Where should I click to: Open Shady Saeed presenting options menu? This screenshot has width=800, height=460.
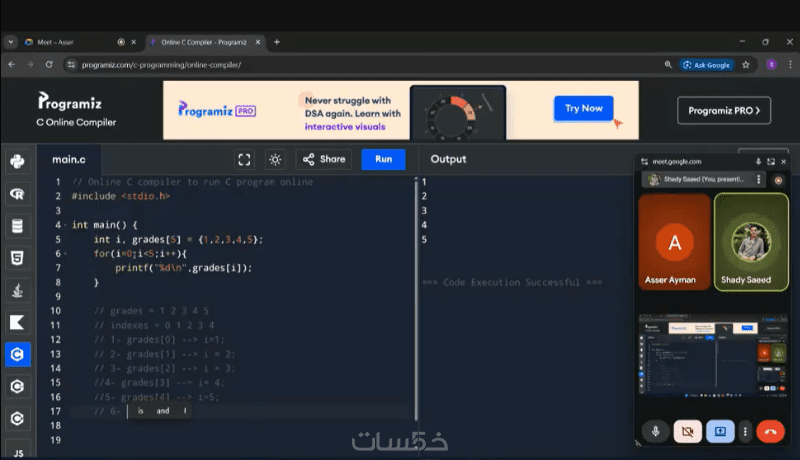[x=759, y=180]
